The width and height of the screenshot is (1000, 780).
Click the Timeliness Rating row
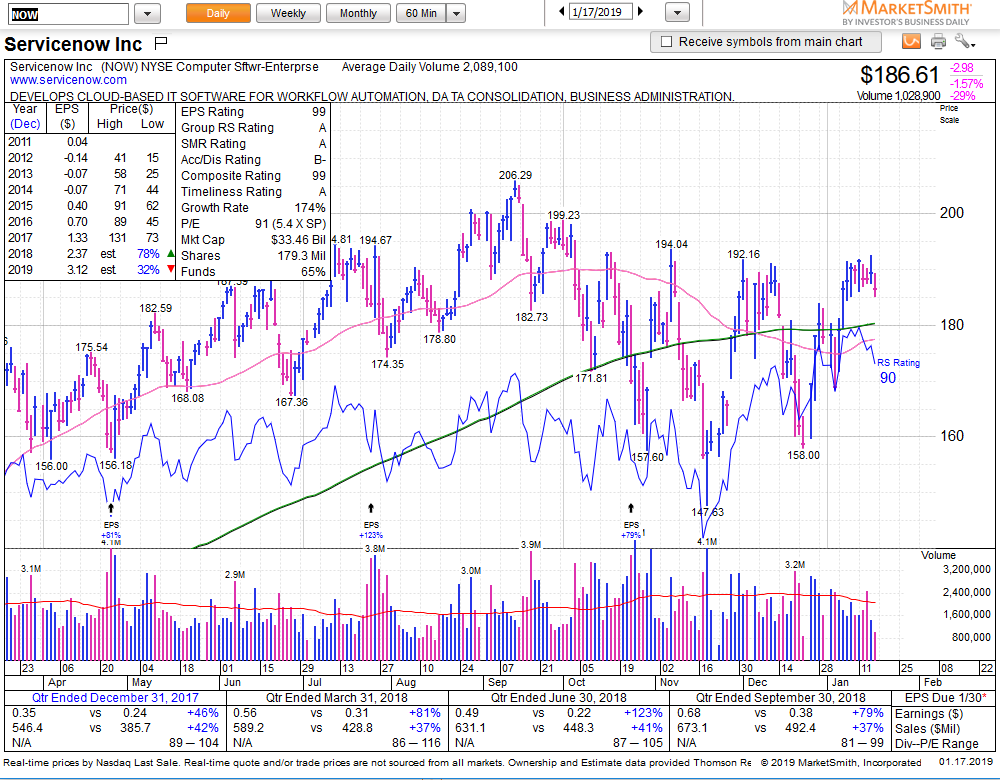[x=253, y=191]
